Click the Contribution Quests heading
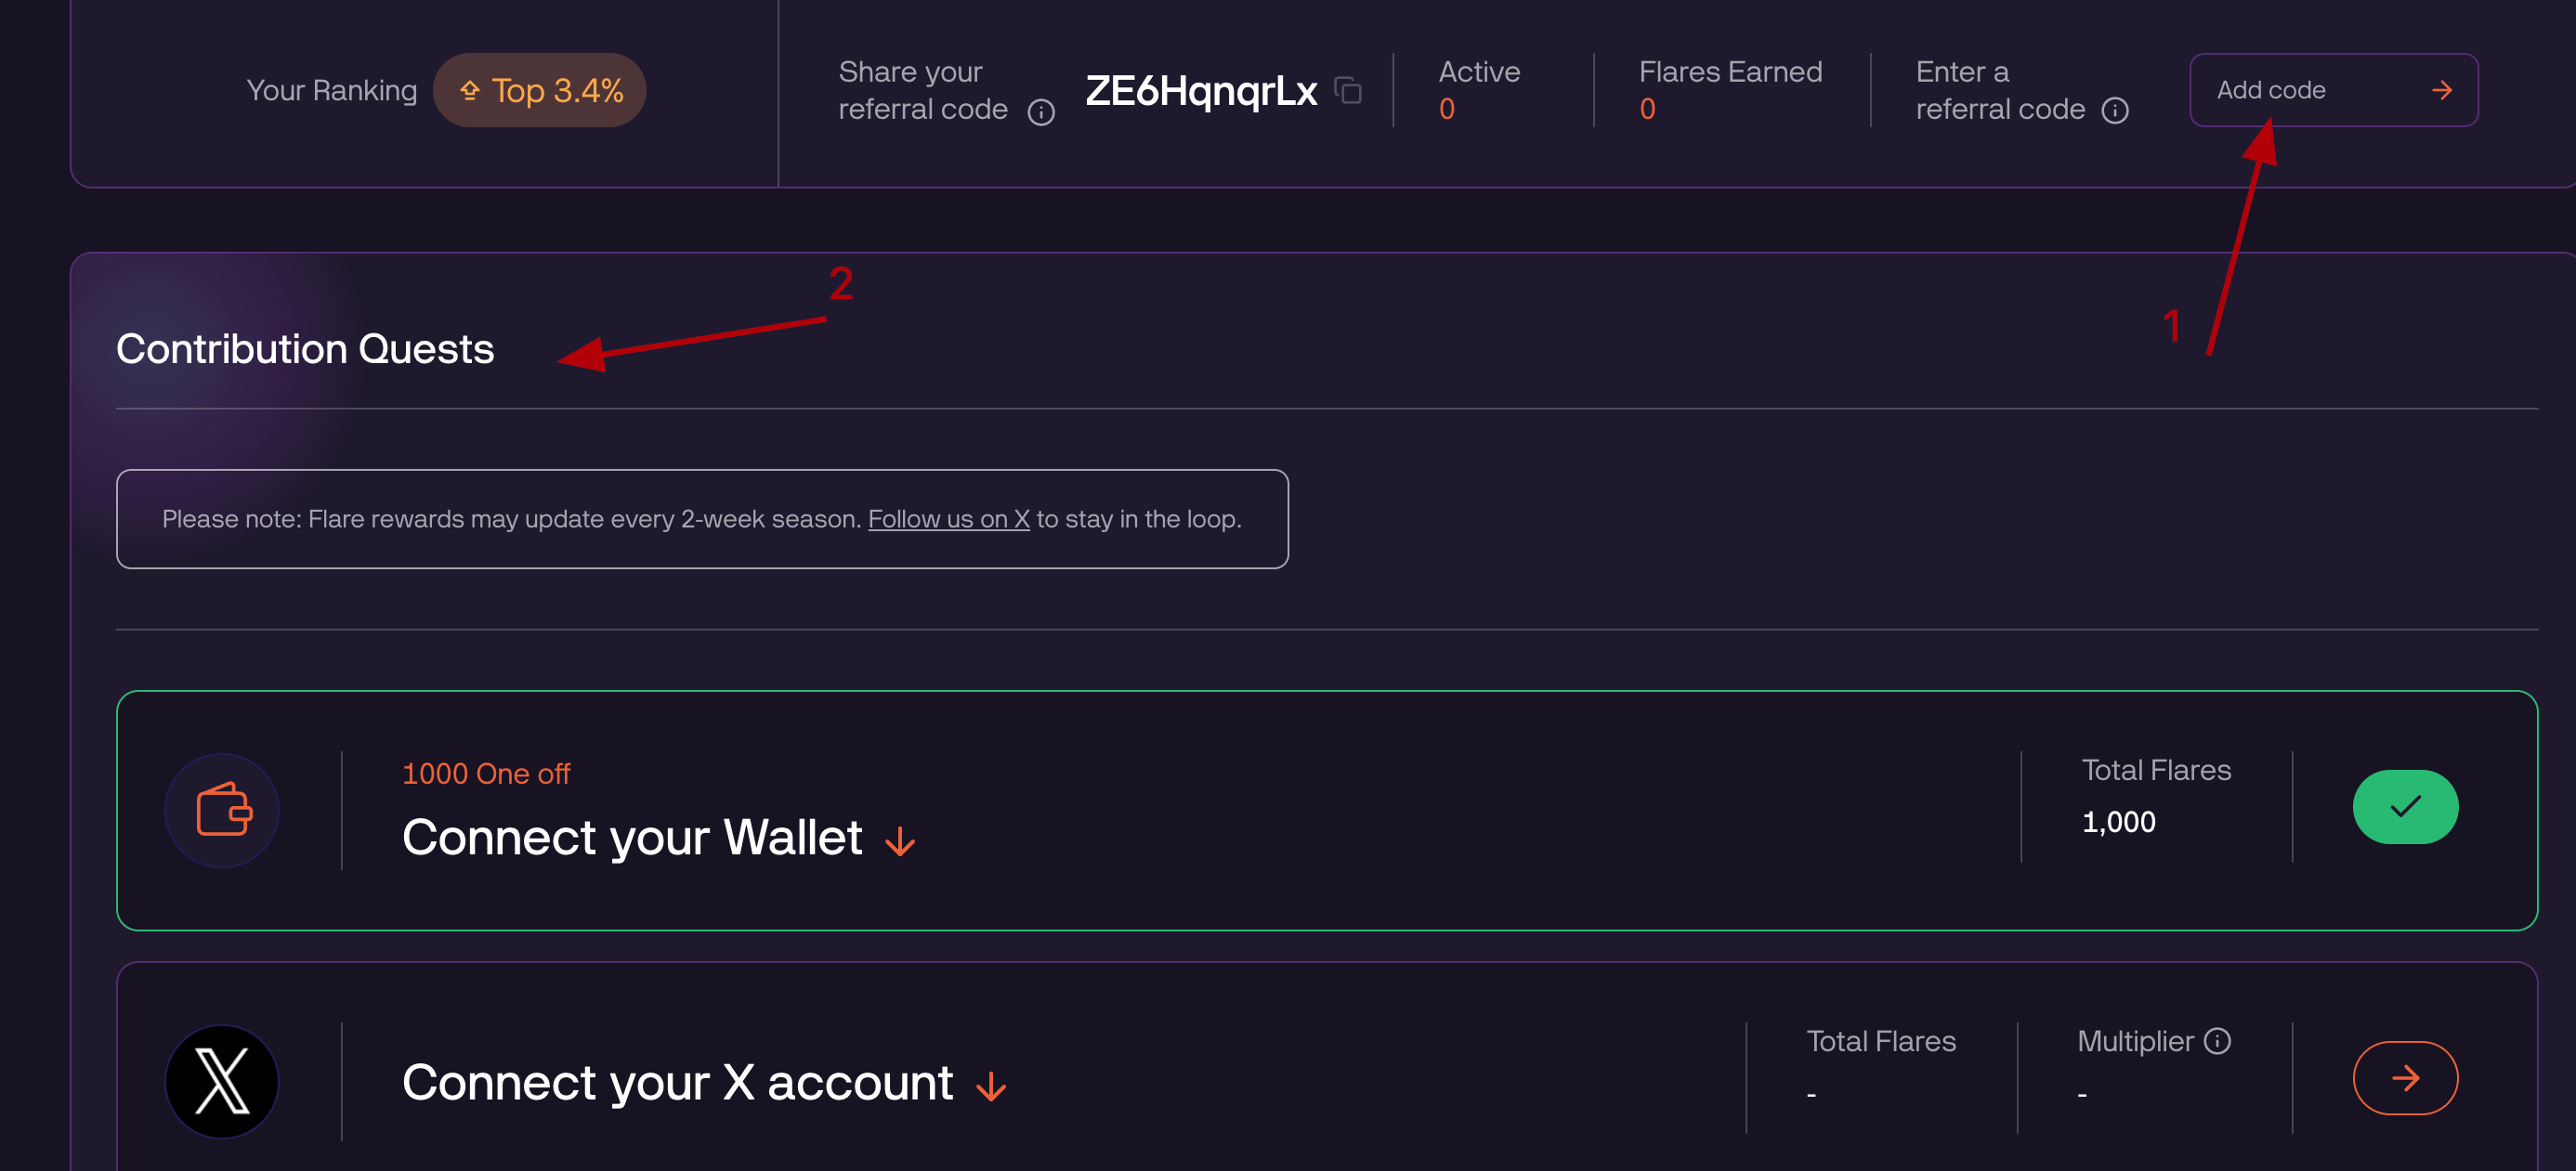This screenshot has width=2576, height=1171. point(305,349)
